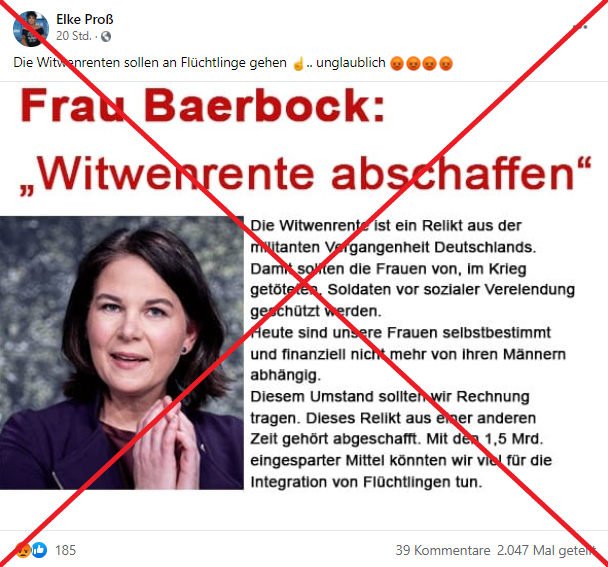Click the caption text 'Die Witwenrenten sollen an Flüchtlinge gehen'
This screenshot has height=567, width=608.
(150, 62)
